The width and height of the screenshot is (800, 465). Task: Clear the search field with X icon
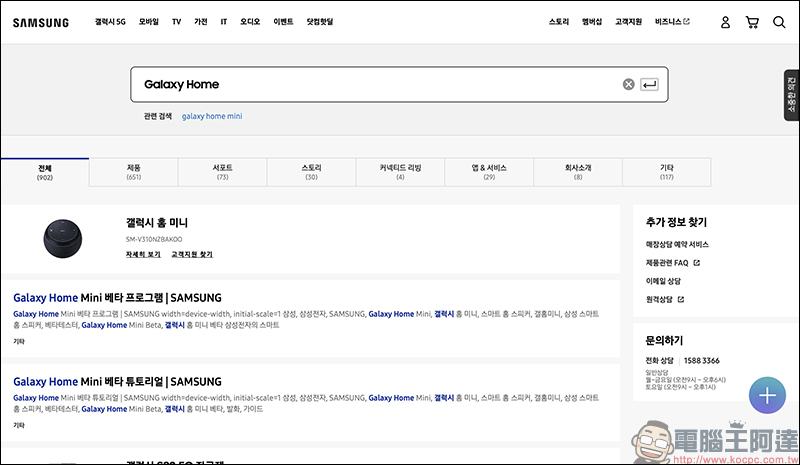629,84
